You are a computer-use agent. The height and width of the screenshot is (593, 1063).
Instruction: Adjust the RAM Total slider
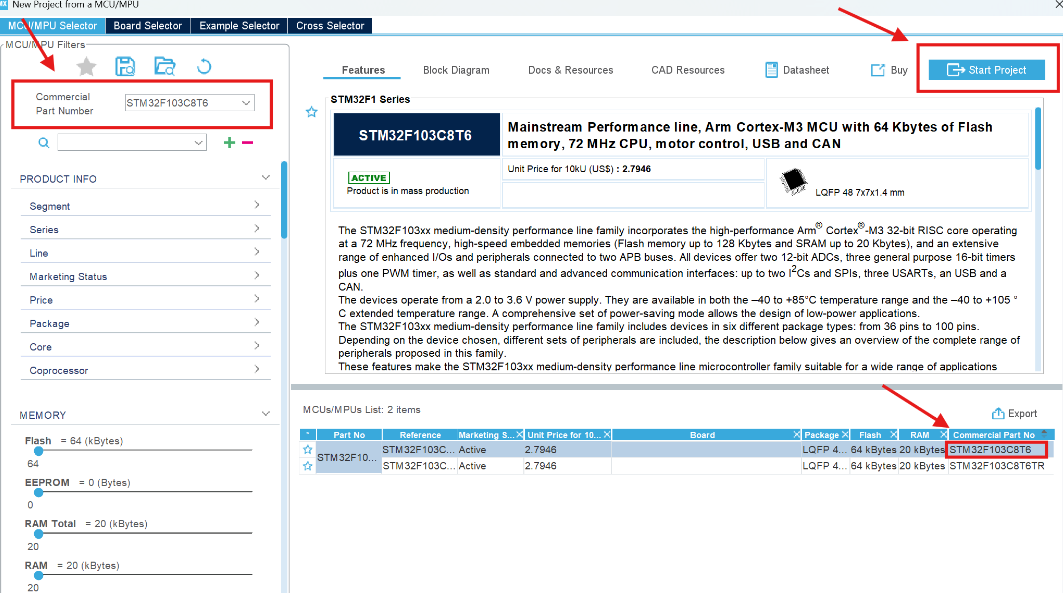click(x=39, y=534)
